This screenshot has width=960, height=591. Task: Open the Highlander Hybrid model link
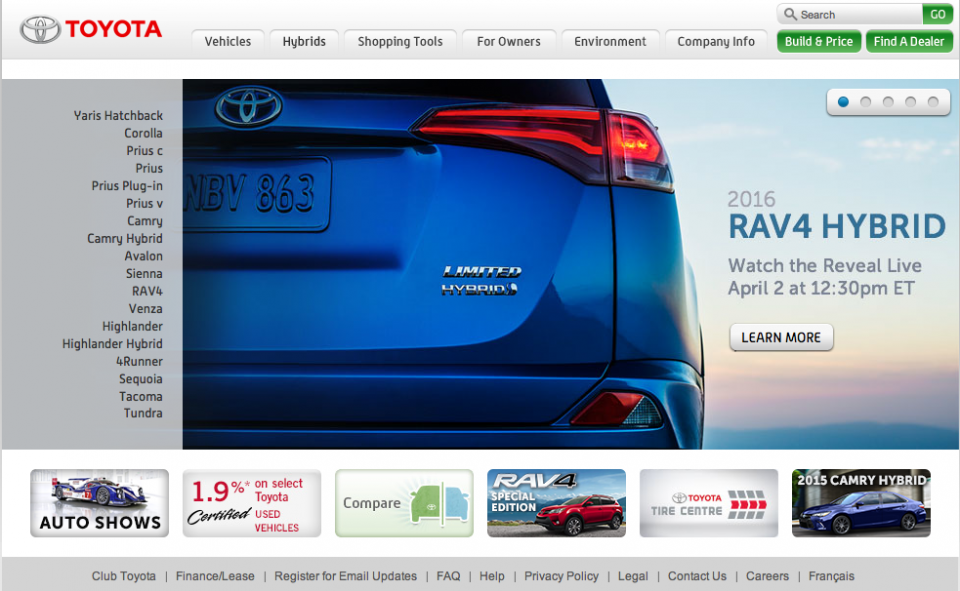click(112, 344)
